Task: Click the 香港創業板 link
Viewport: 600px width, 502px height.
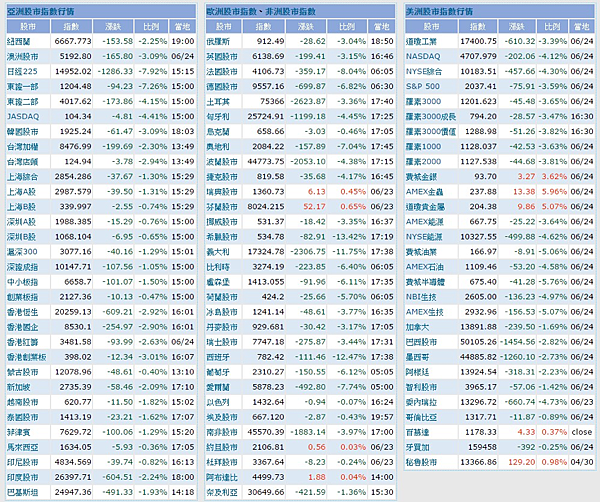Action: coord(26,357)
